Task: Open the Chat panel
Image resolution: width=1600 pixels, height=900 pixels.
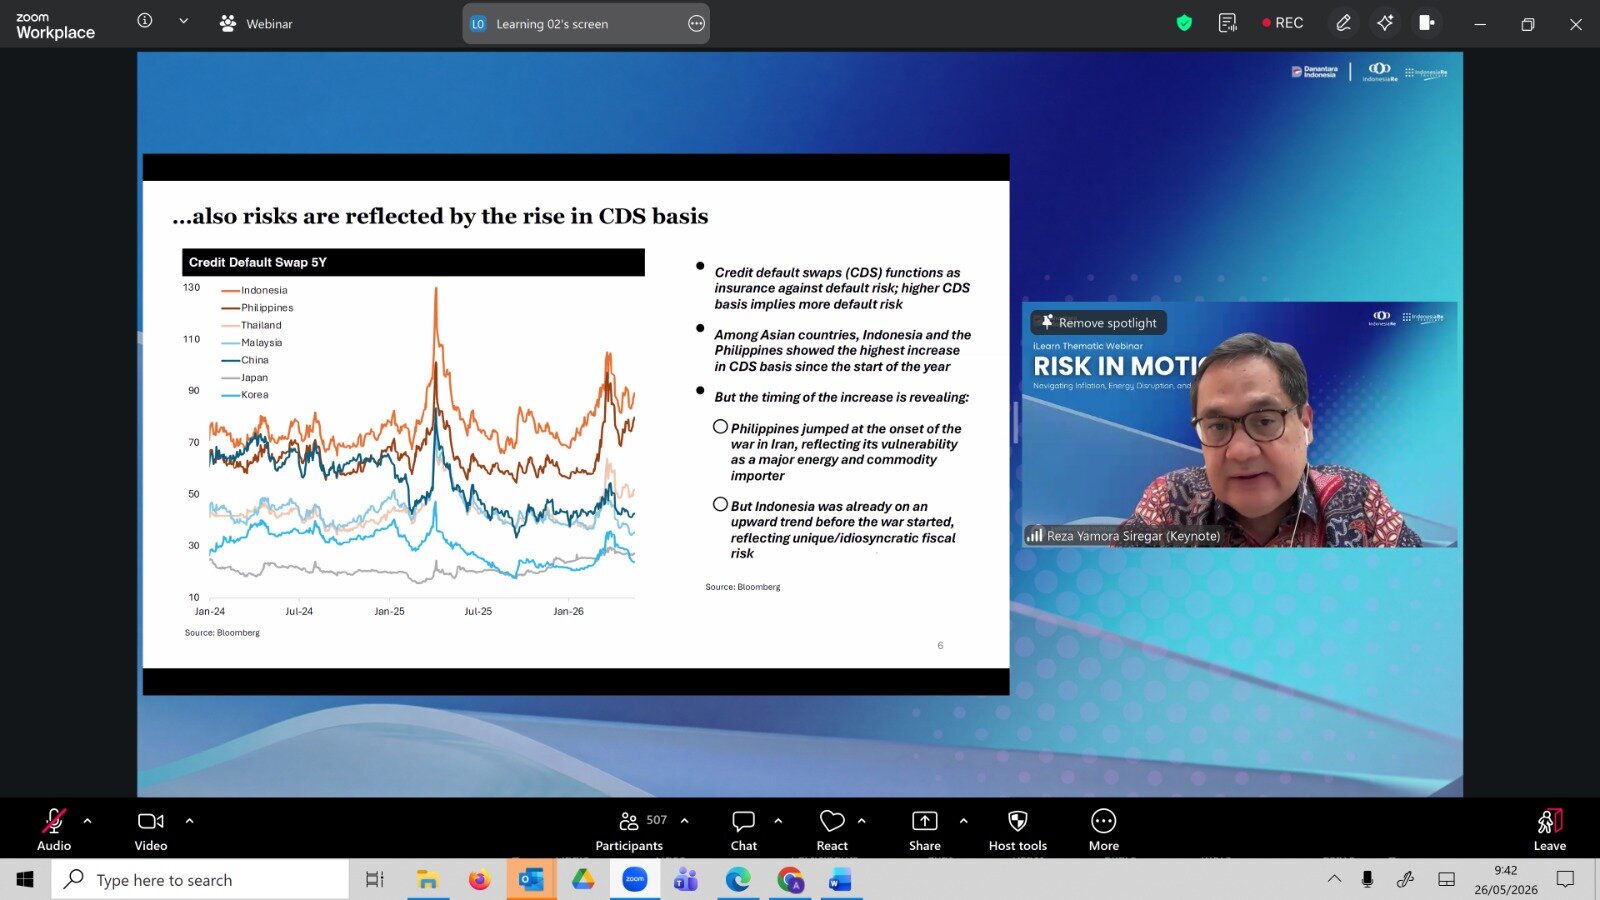Action: (743, 831)
